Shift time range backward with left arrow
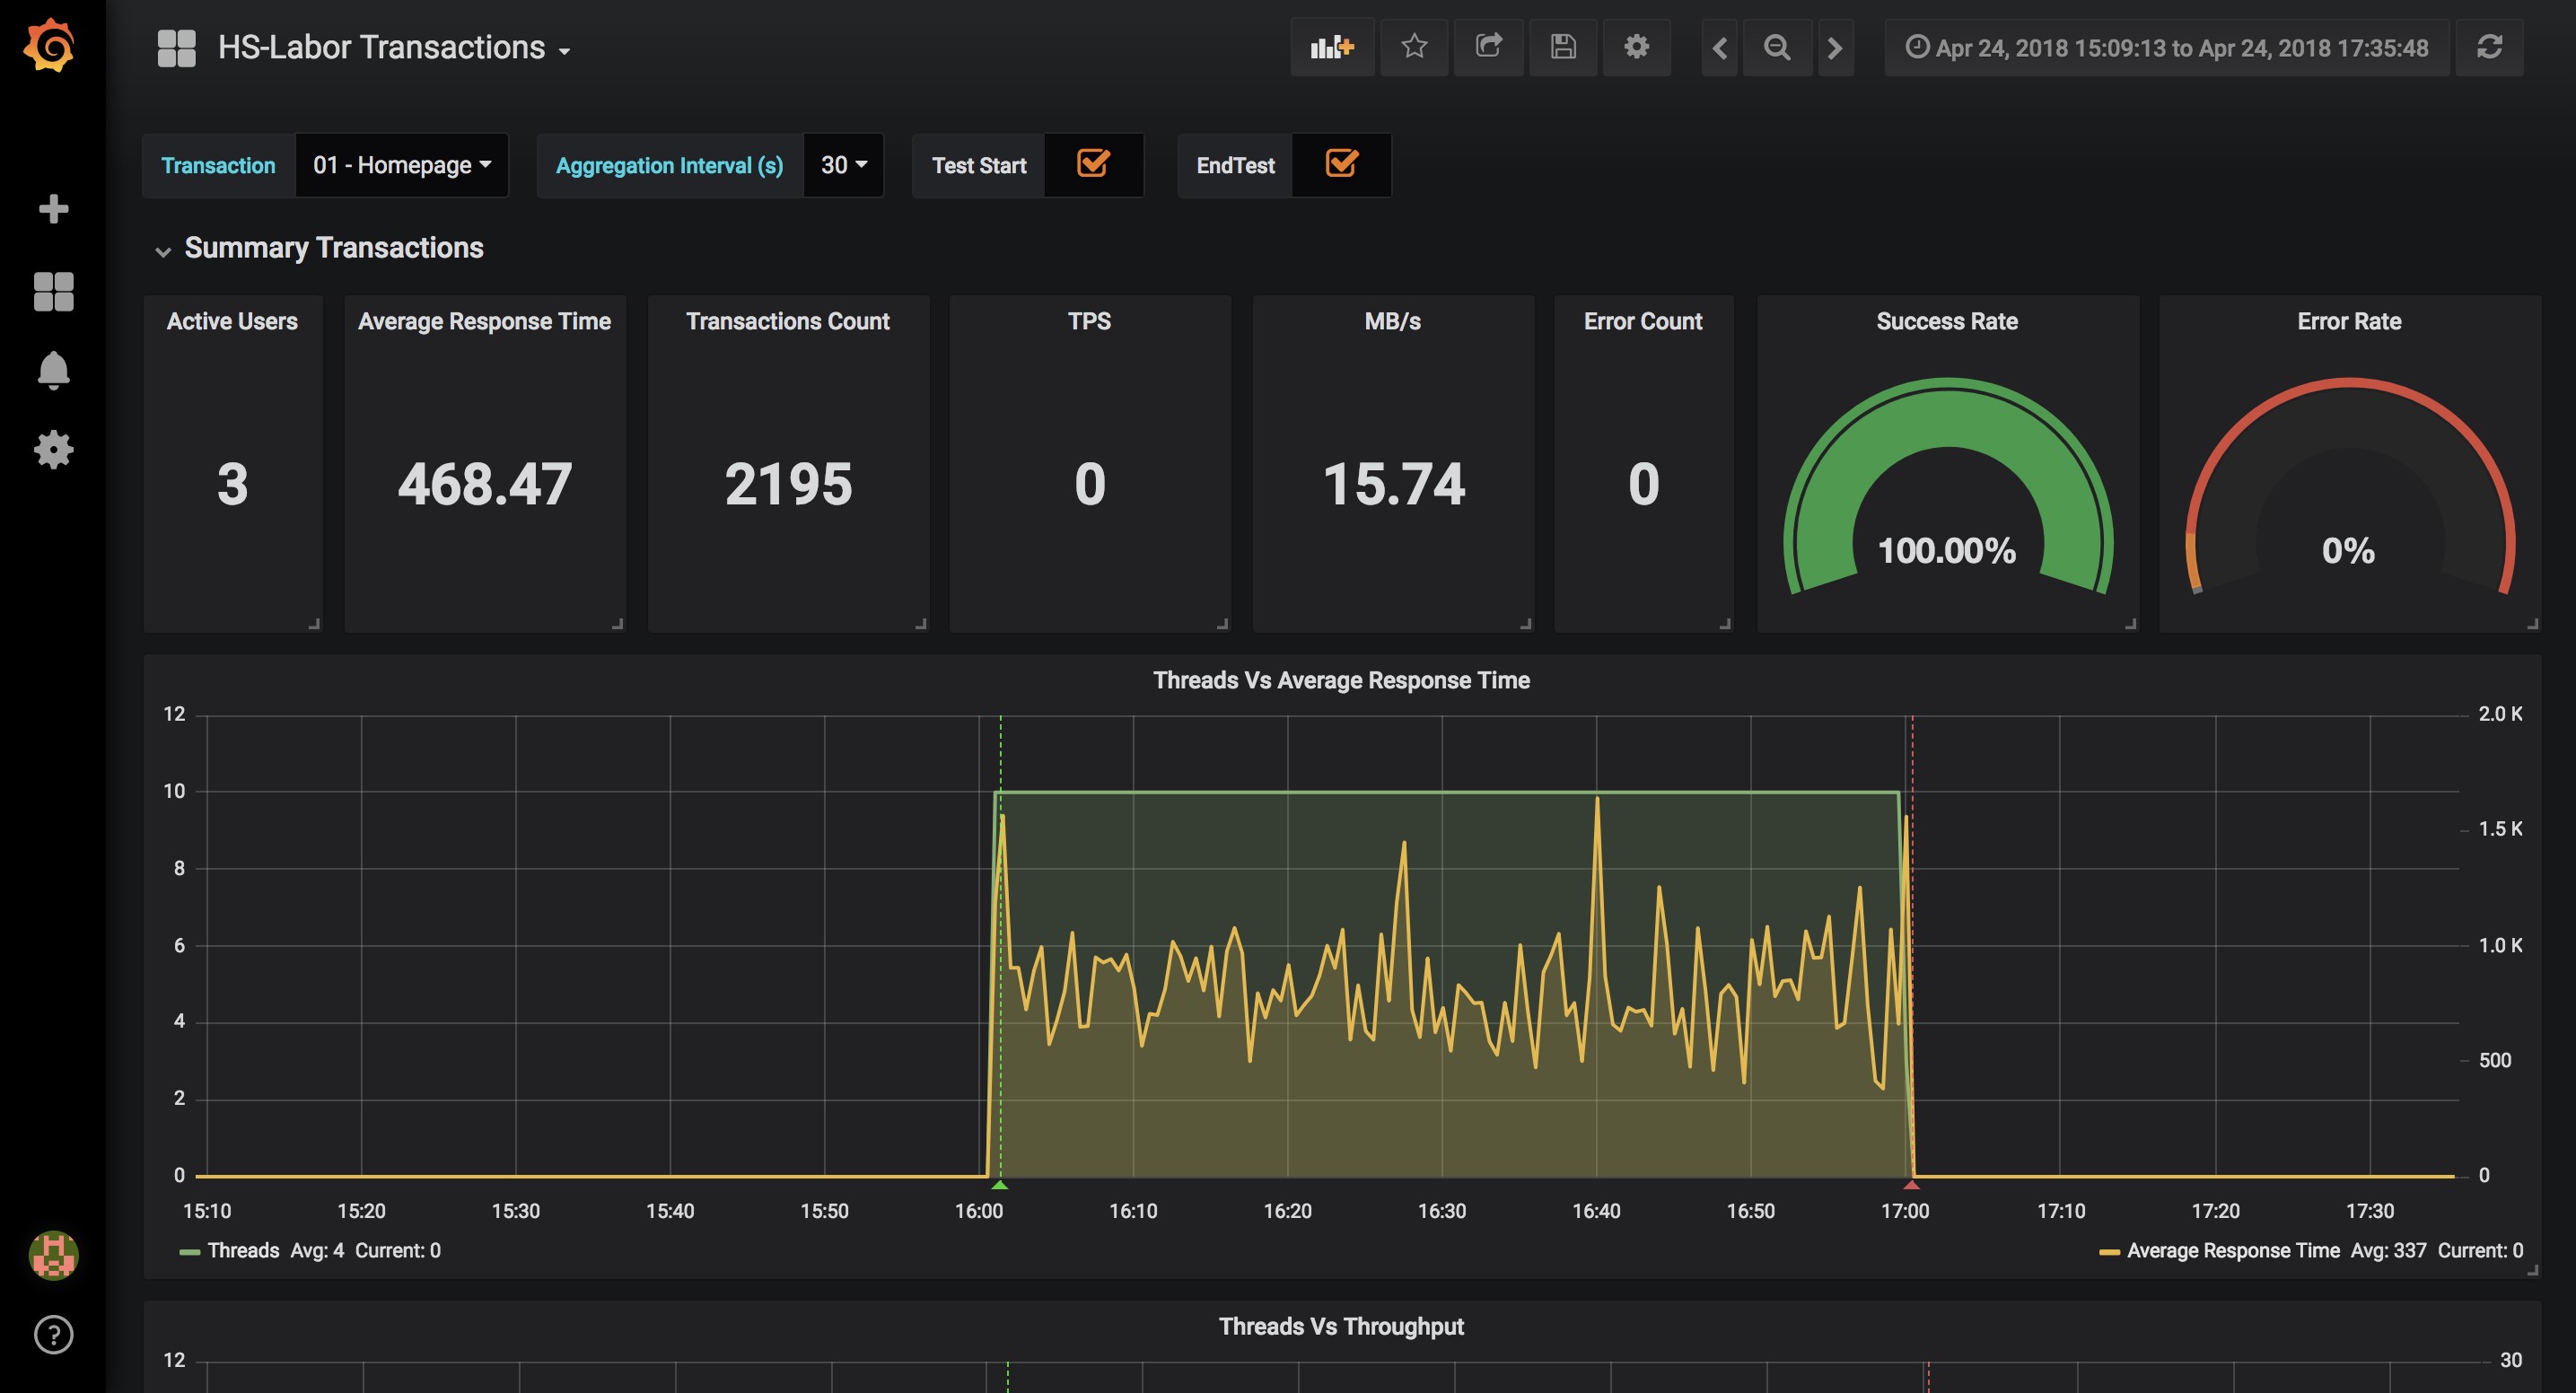 tap(1719, 47)
